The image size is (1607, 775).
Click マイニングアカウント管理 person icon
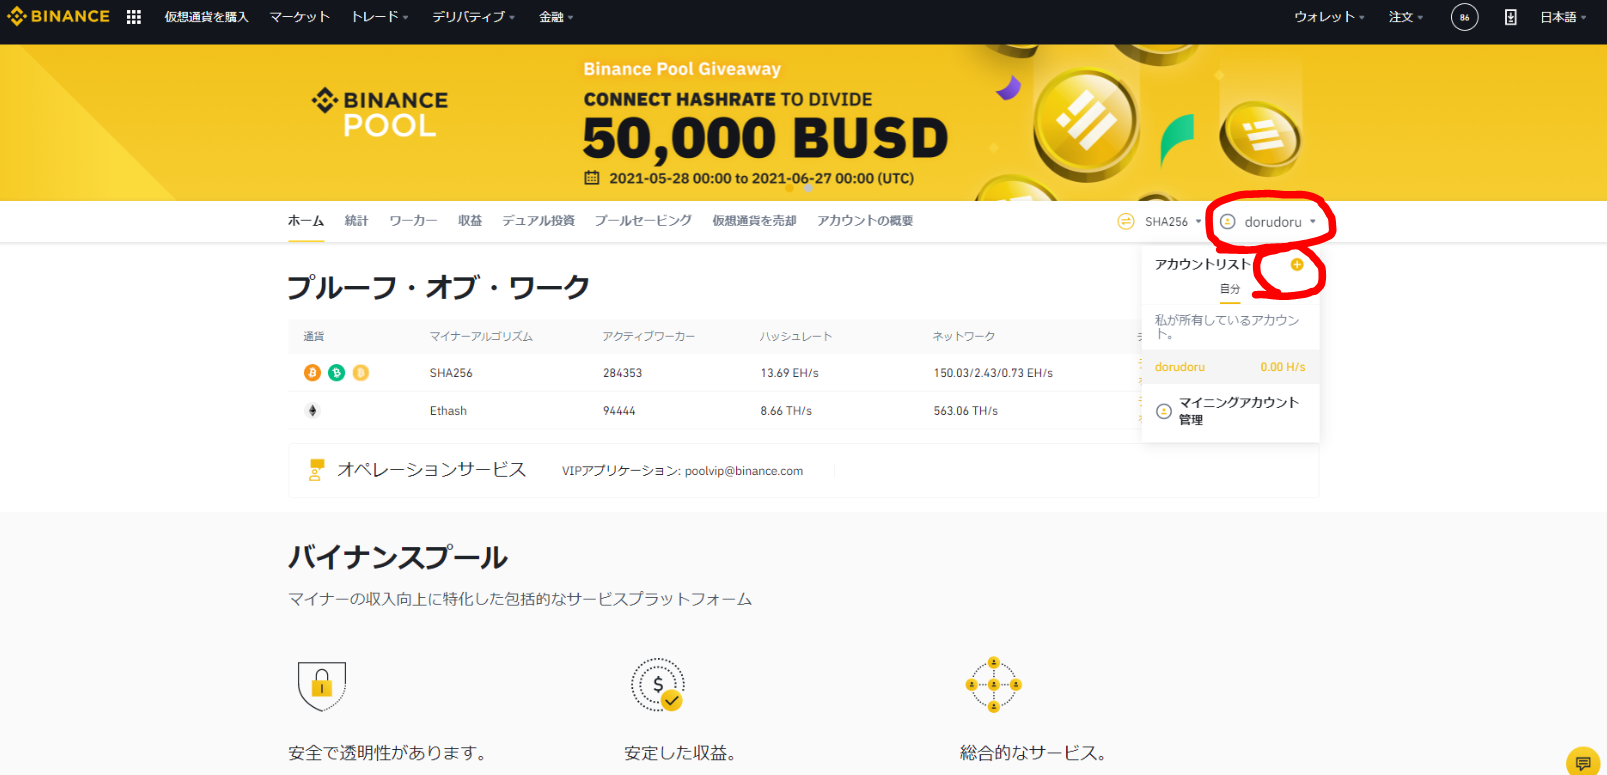tap(1164, 411)
